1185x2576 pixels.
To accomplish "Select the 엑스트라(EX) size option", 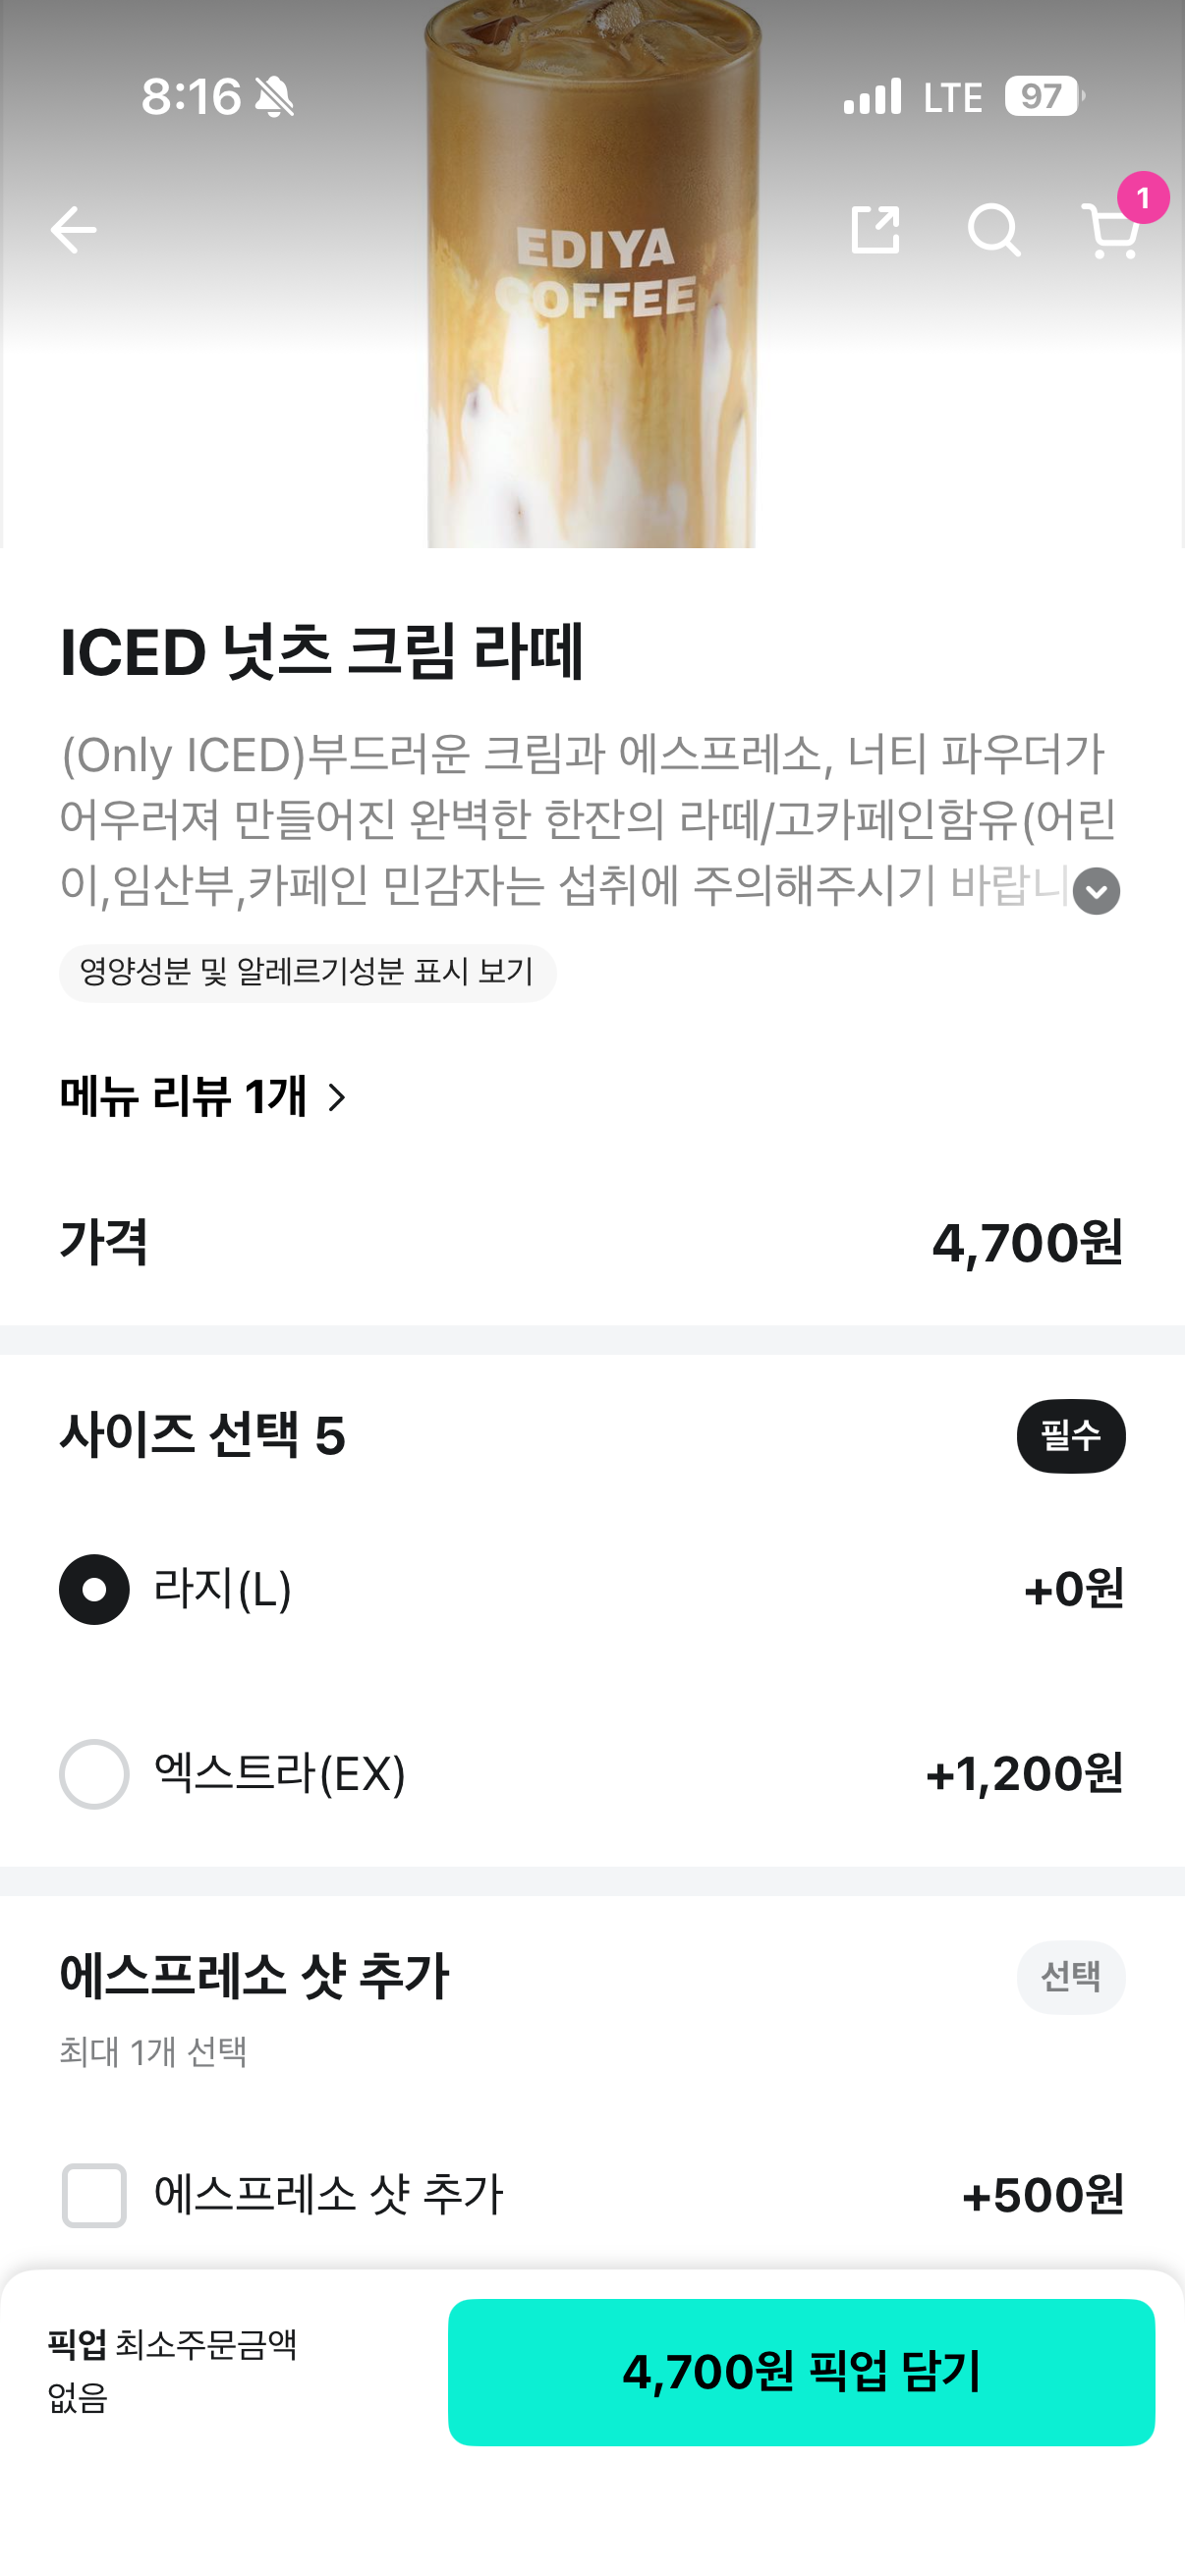I will [94, 1774].
